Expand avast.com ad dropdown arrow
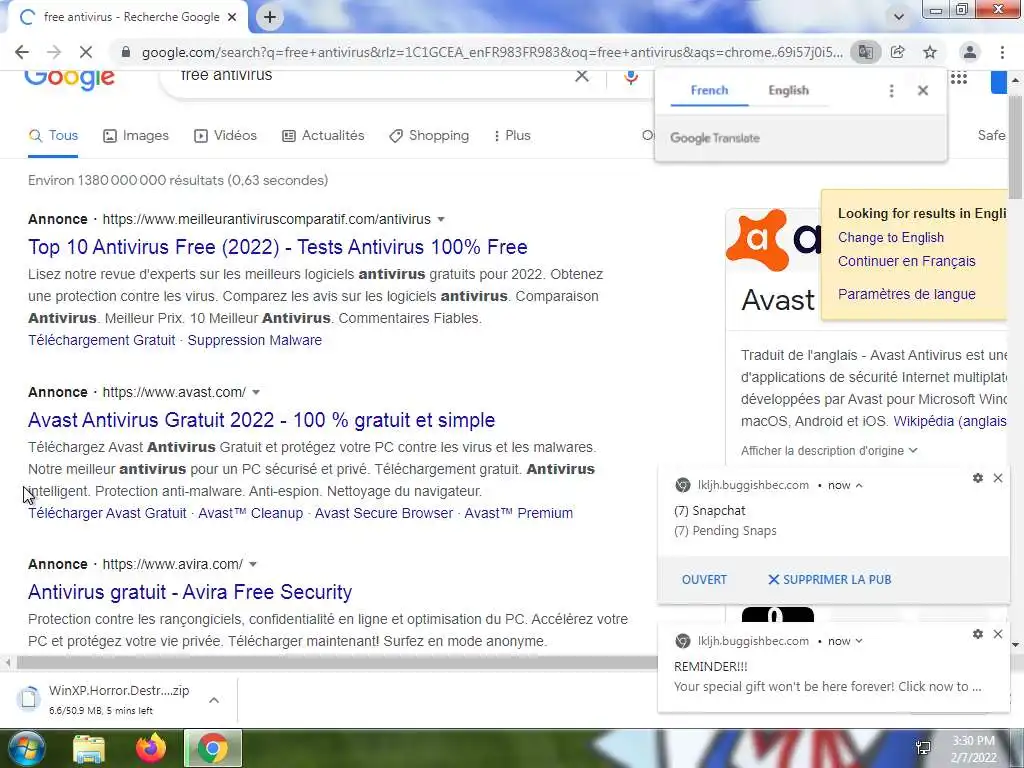This screenshot has width=1024, height=768. tap(256, 392)
